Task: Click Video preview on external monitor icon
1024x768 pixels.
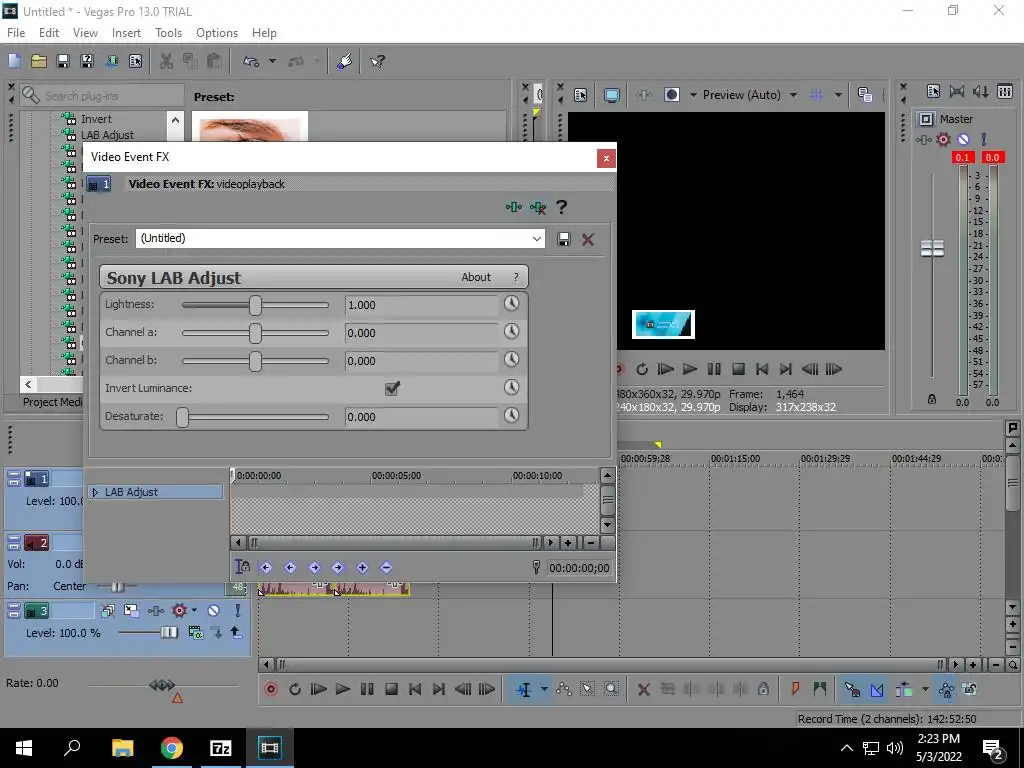Action: (612, 95)
